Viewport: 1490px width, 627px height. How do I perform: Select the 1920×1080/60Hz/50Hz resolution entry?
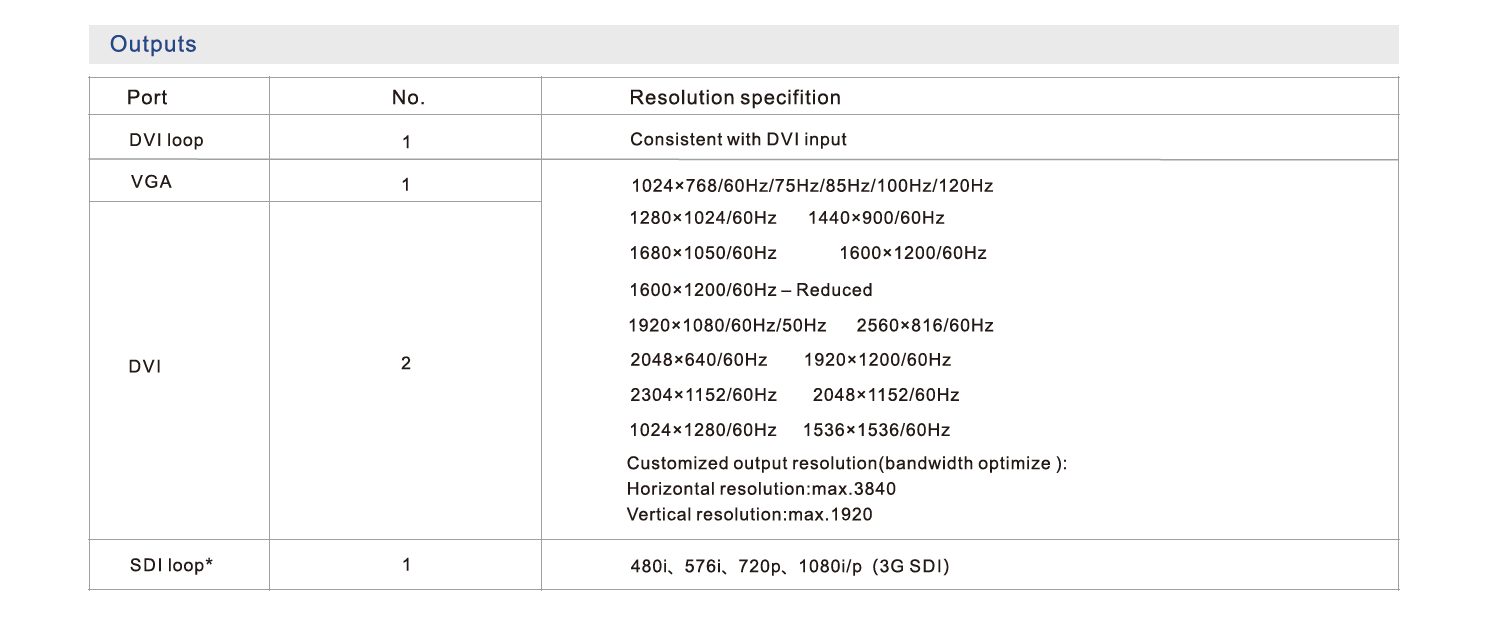coord(727,326)
